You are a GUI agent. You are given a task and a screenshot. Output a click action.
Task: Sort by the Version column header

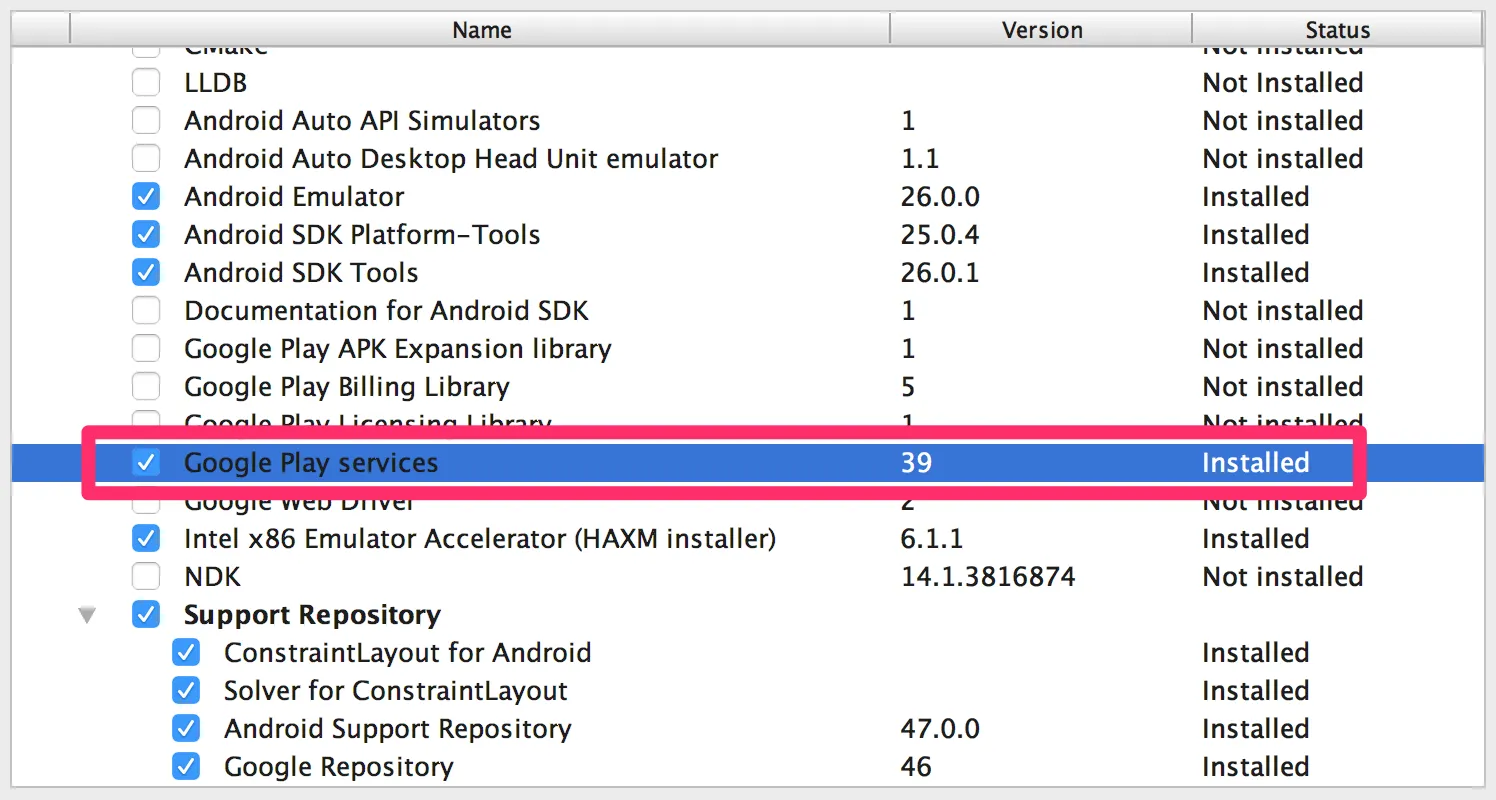1041,30
